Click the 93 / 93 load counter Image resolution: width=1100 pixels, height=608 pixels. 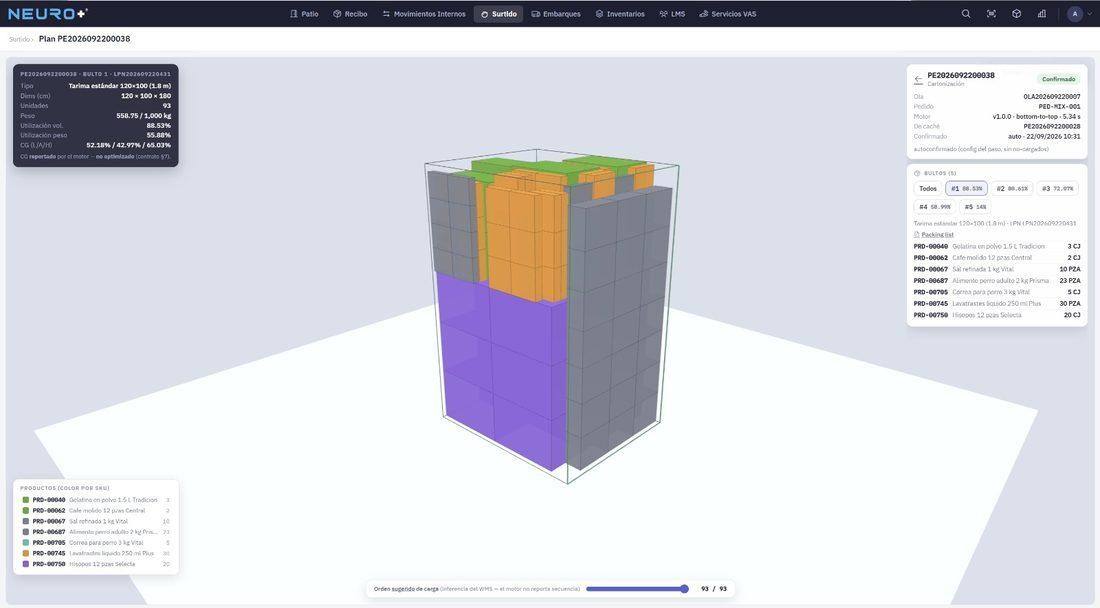[x=713, y=589]
